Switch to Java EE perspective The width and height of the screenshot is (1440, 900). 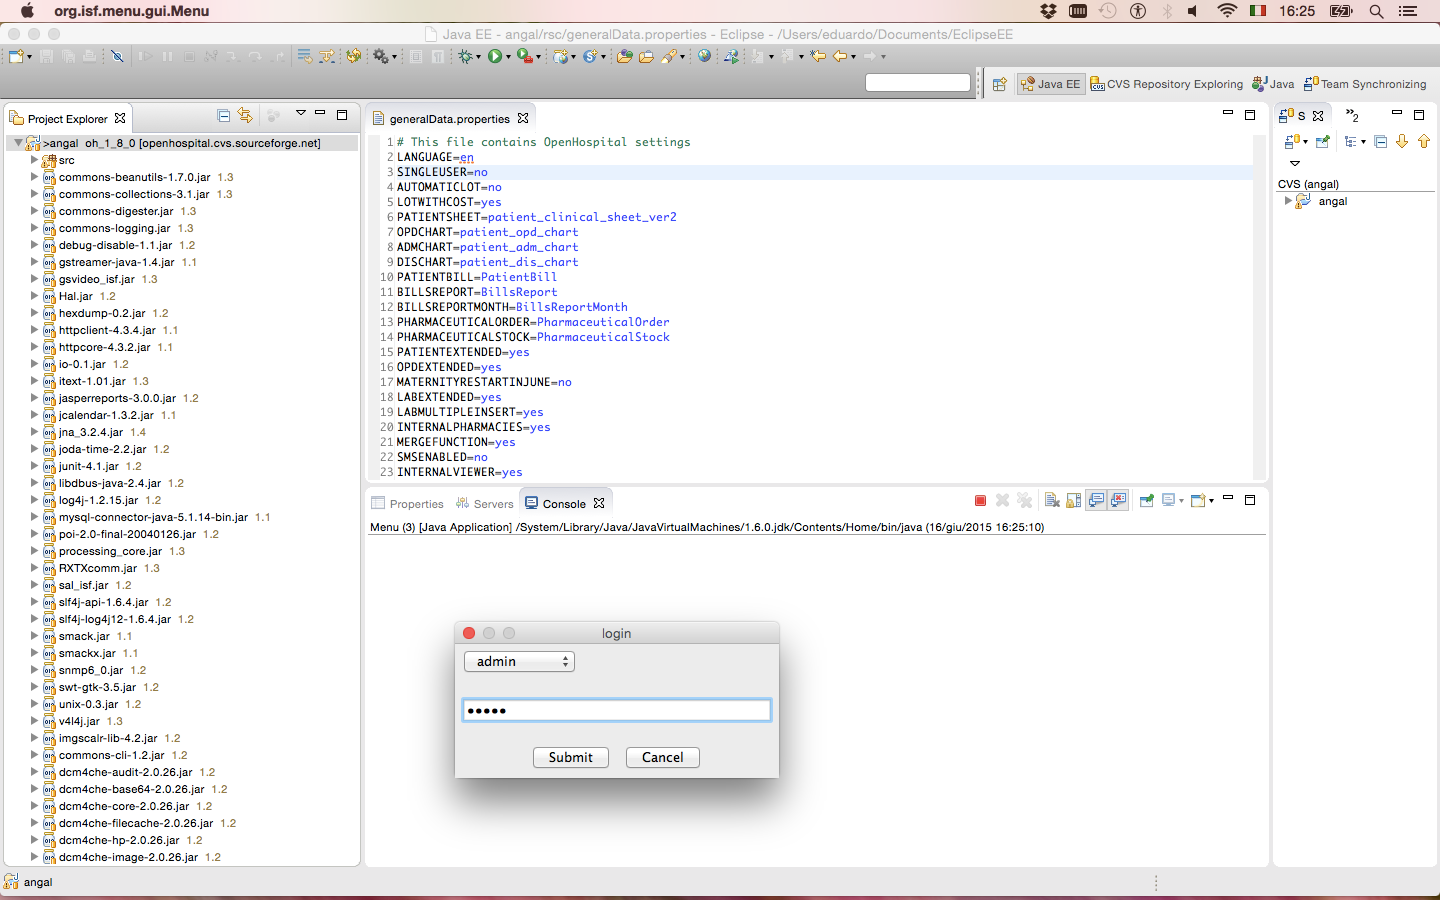[x=1050, y=84]
